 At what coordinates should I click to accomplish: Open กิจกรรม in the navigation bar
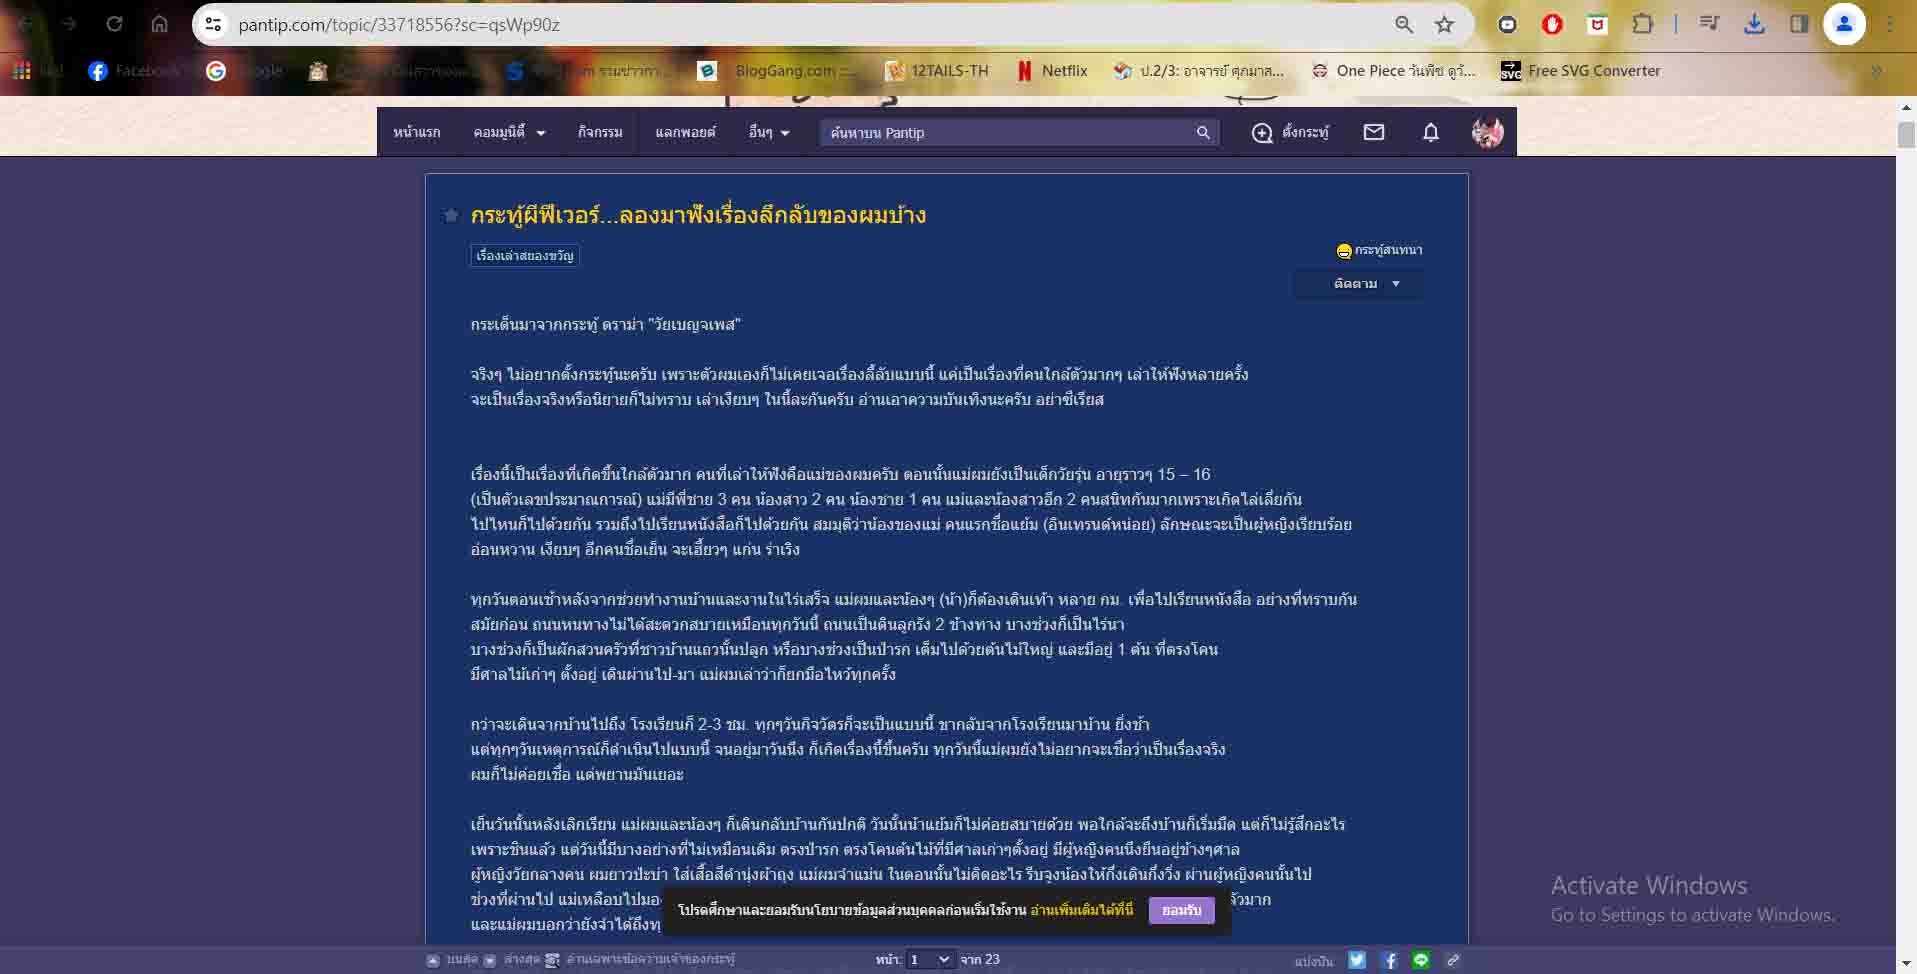[x=600, y=132]
